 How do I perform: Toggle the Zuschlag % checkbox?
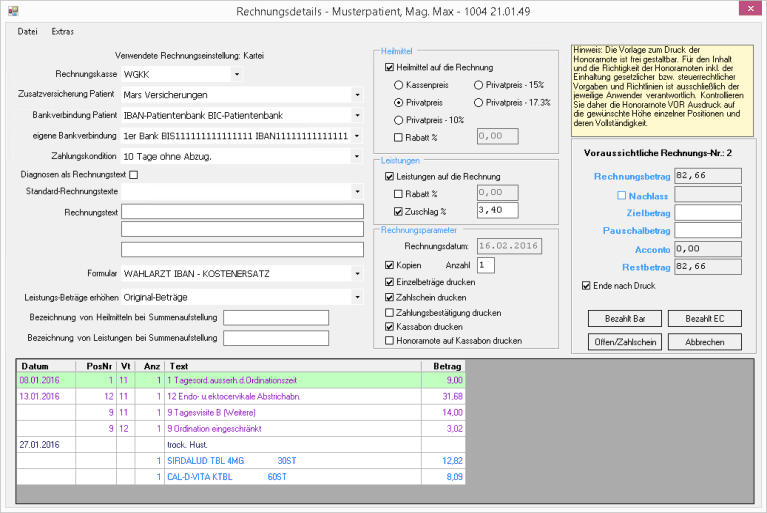[x=398, y=212]
